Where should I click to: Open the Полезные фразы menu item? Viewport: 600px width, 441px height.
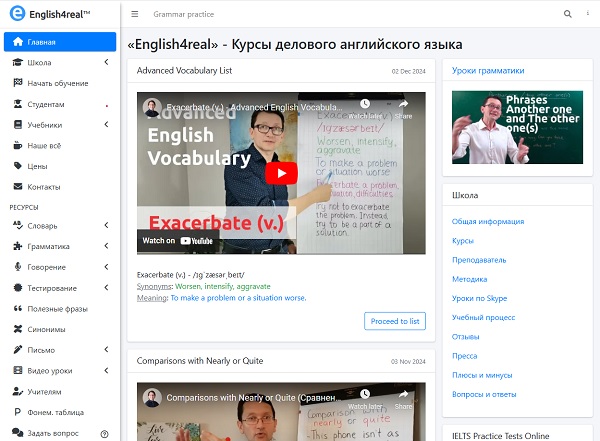[x=60, y=309]
